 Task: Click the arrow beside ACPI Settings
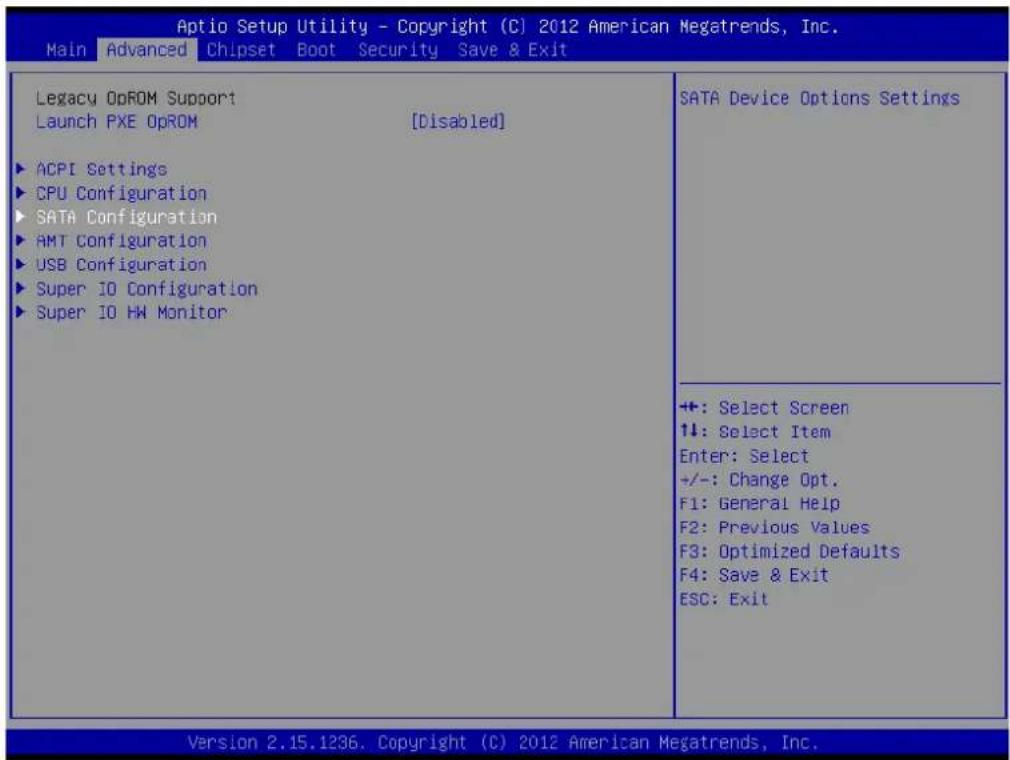(x=21, y=169)
